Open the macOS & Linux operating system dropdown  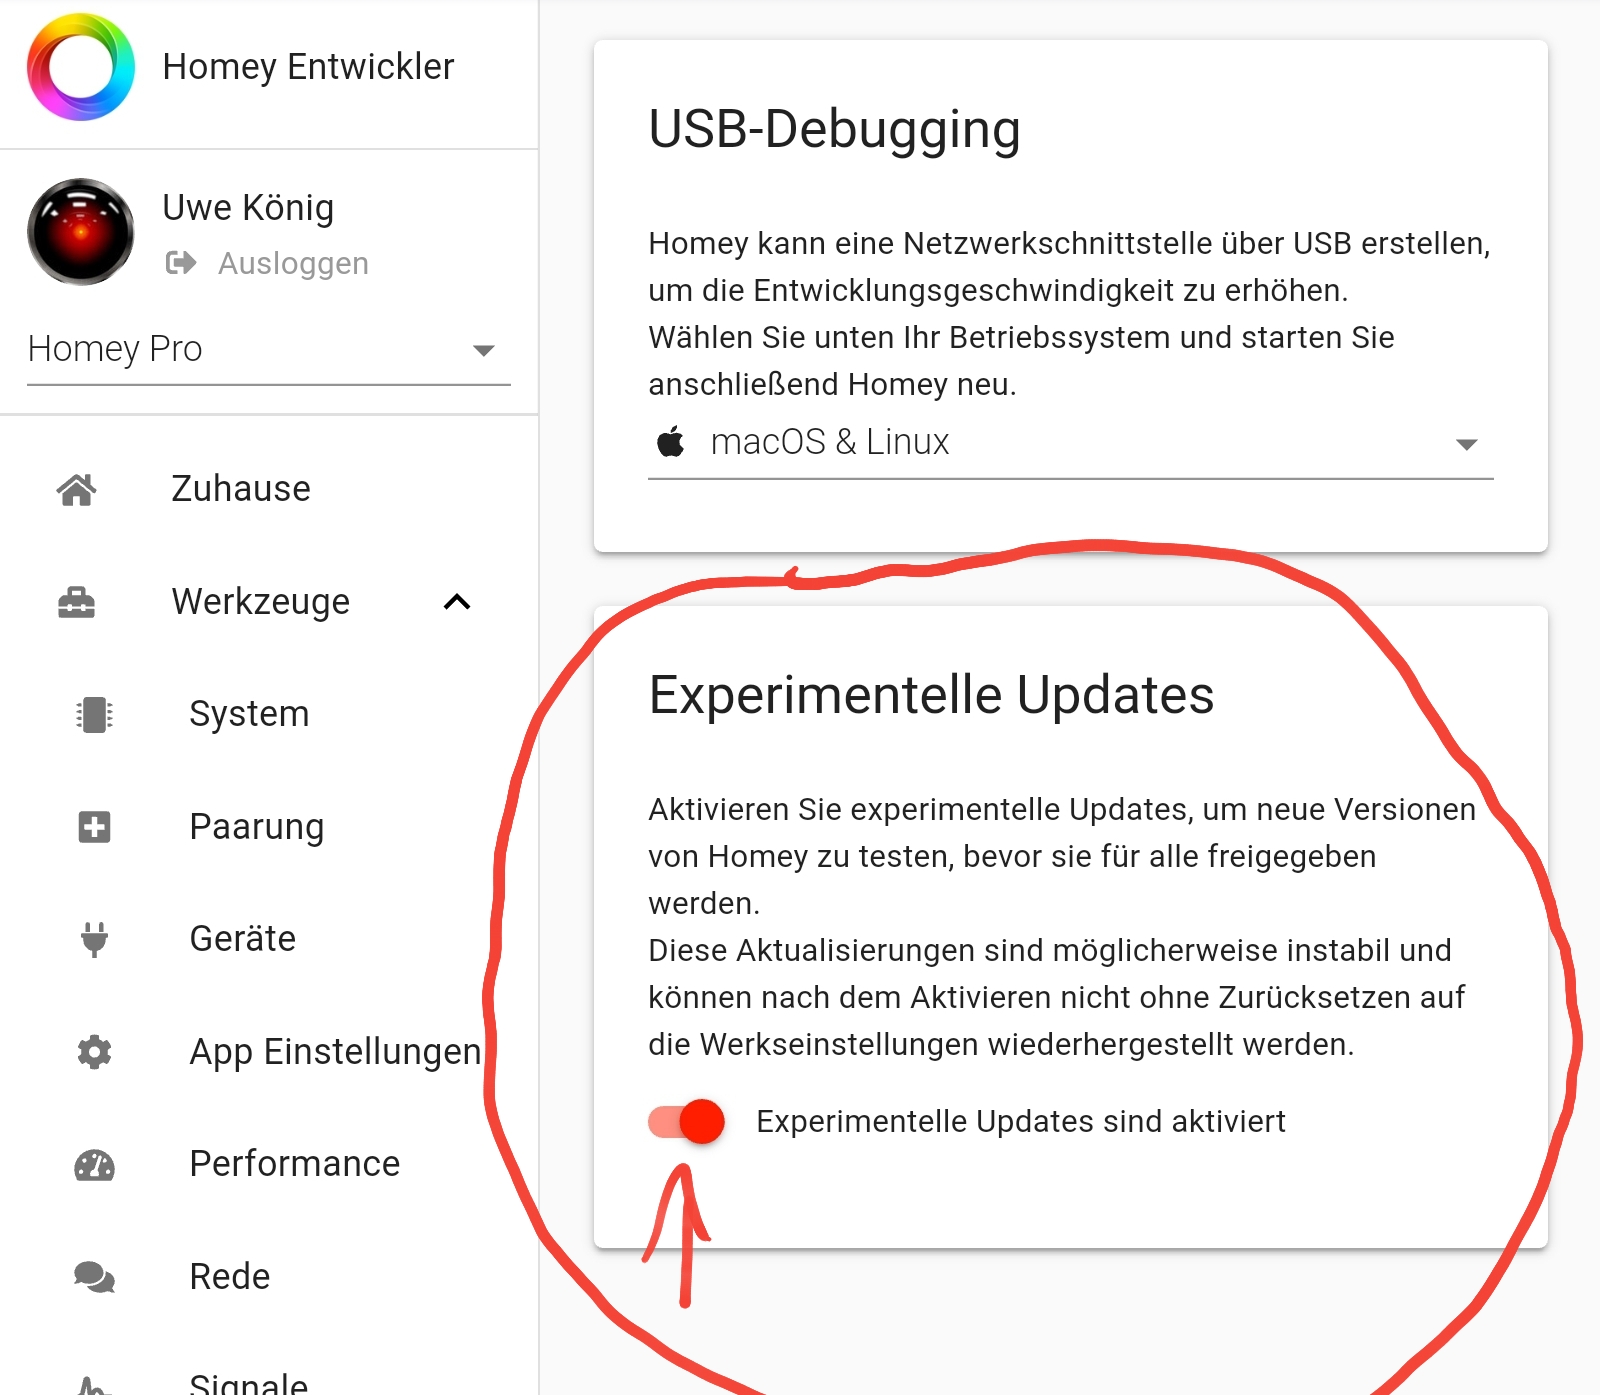[x=1070, y=442]
